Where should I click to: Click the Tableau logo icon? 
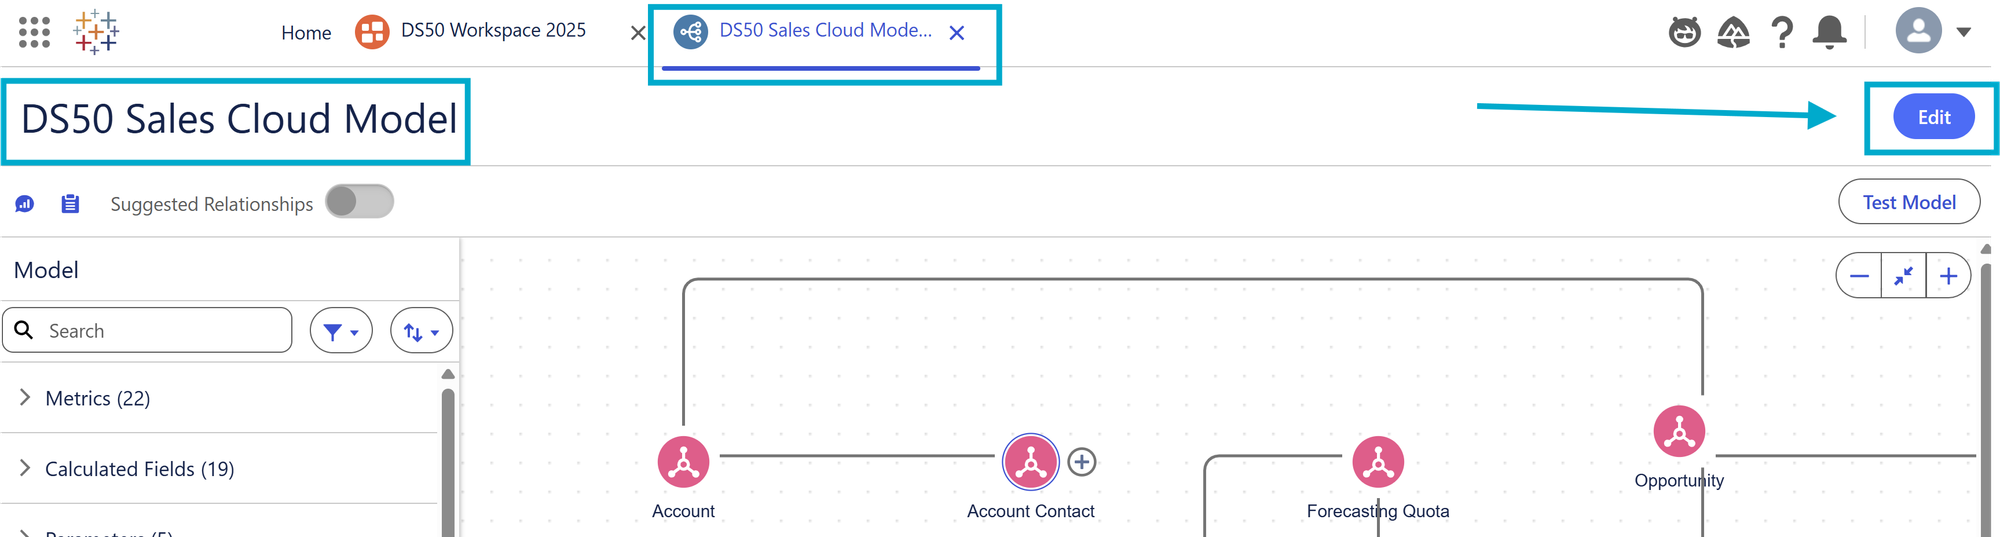pos(96,32)
